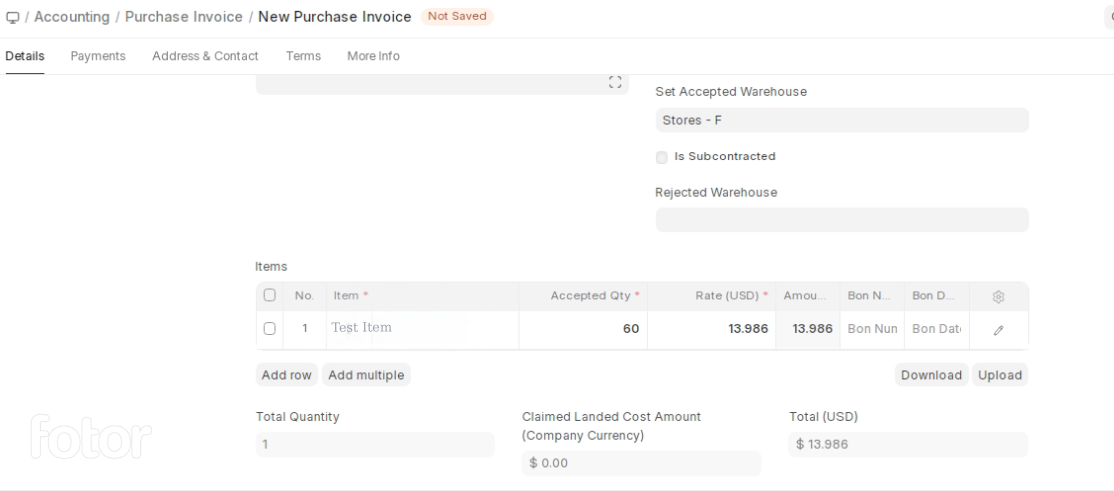1114x491 pixels.
Task: Check the select-all checkbox in Items header
Action: [x=269, y=296]
